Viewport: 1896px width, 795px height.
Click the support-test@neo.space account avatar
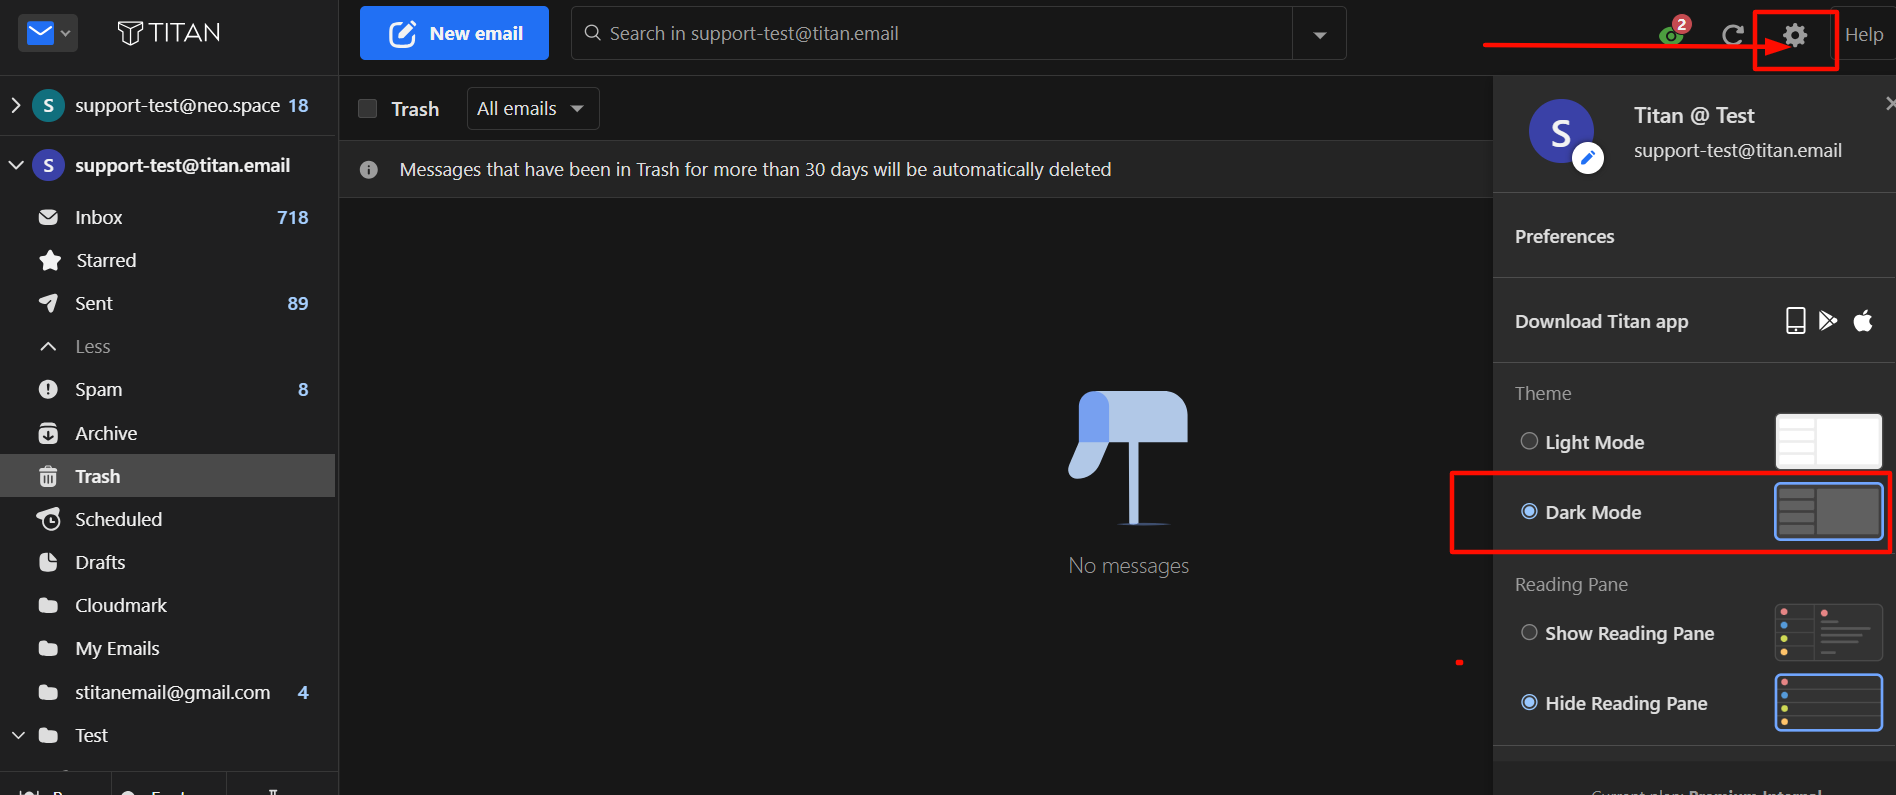point(48,105)
